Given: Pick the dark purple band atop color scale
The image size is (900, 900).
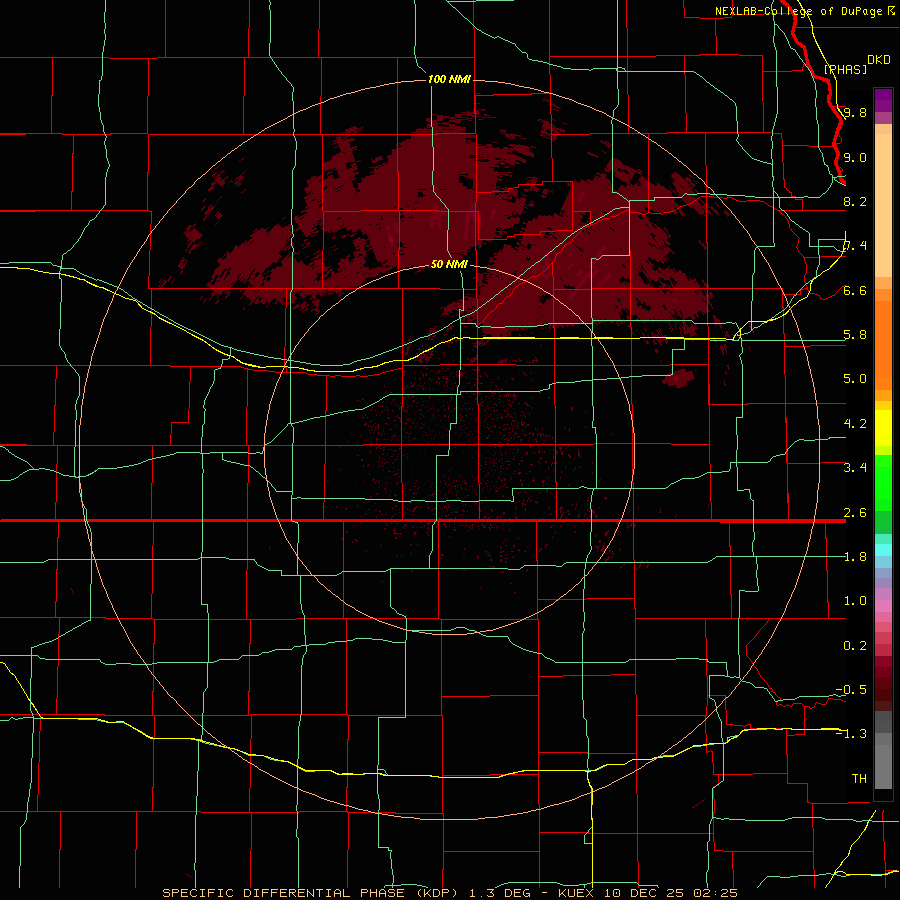Looking at the screenshot, I should click(x=883, y=100).
